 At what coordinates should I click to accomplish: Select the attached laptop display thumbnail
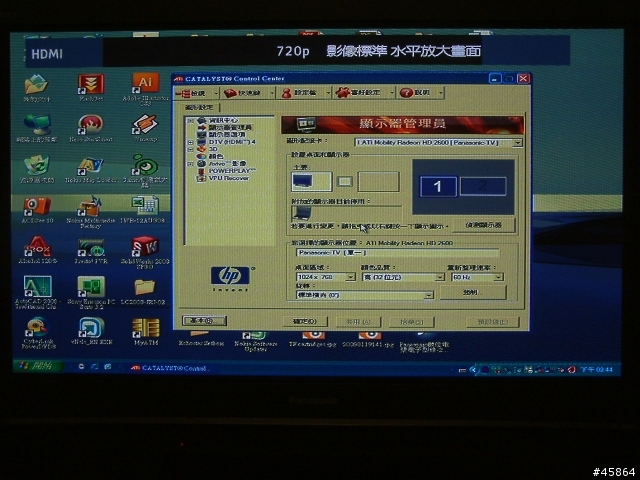(x=301, y=213)
